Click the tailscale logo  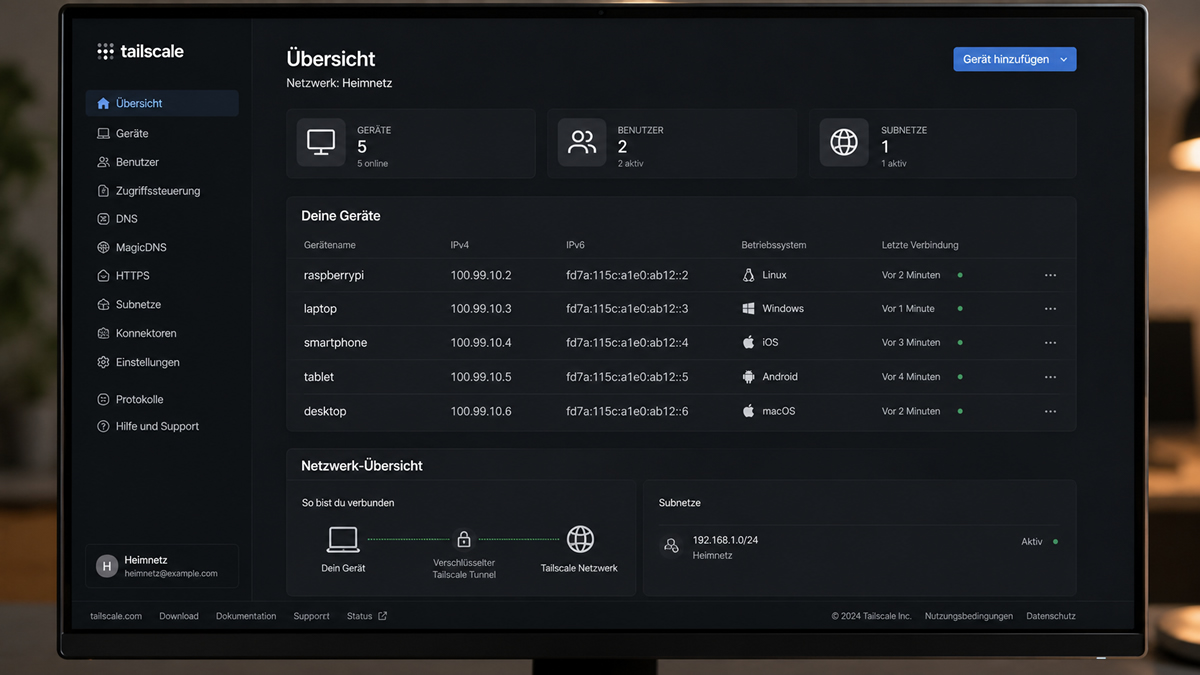tap(140, 51)
